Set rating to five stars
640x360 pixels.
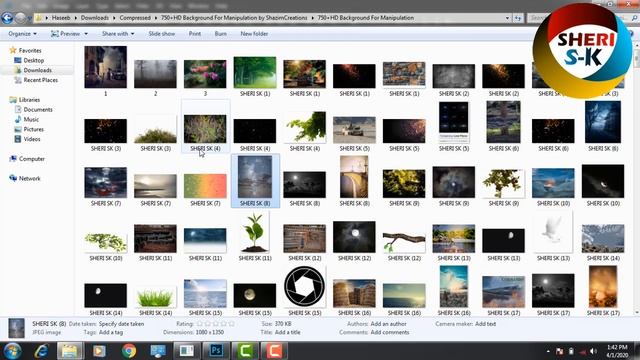231,324
